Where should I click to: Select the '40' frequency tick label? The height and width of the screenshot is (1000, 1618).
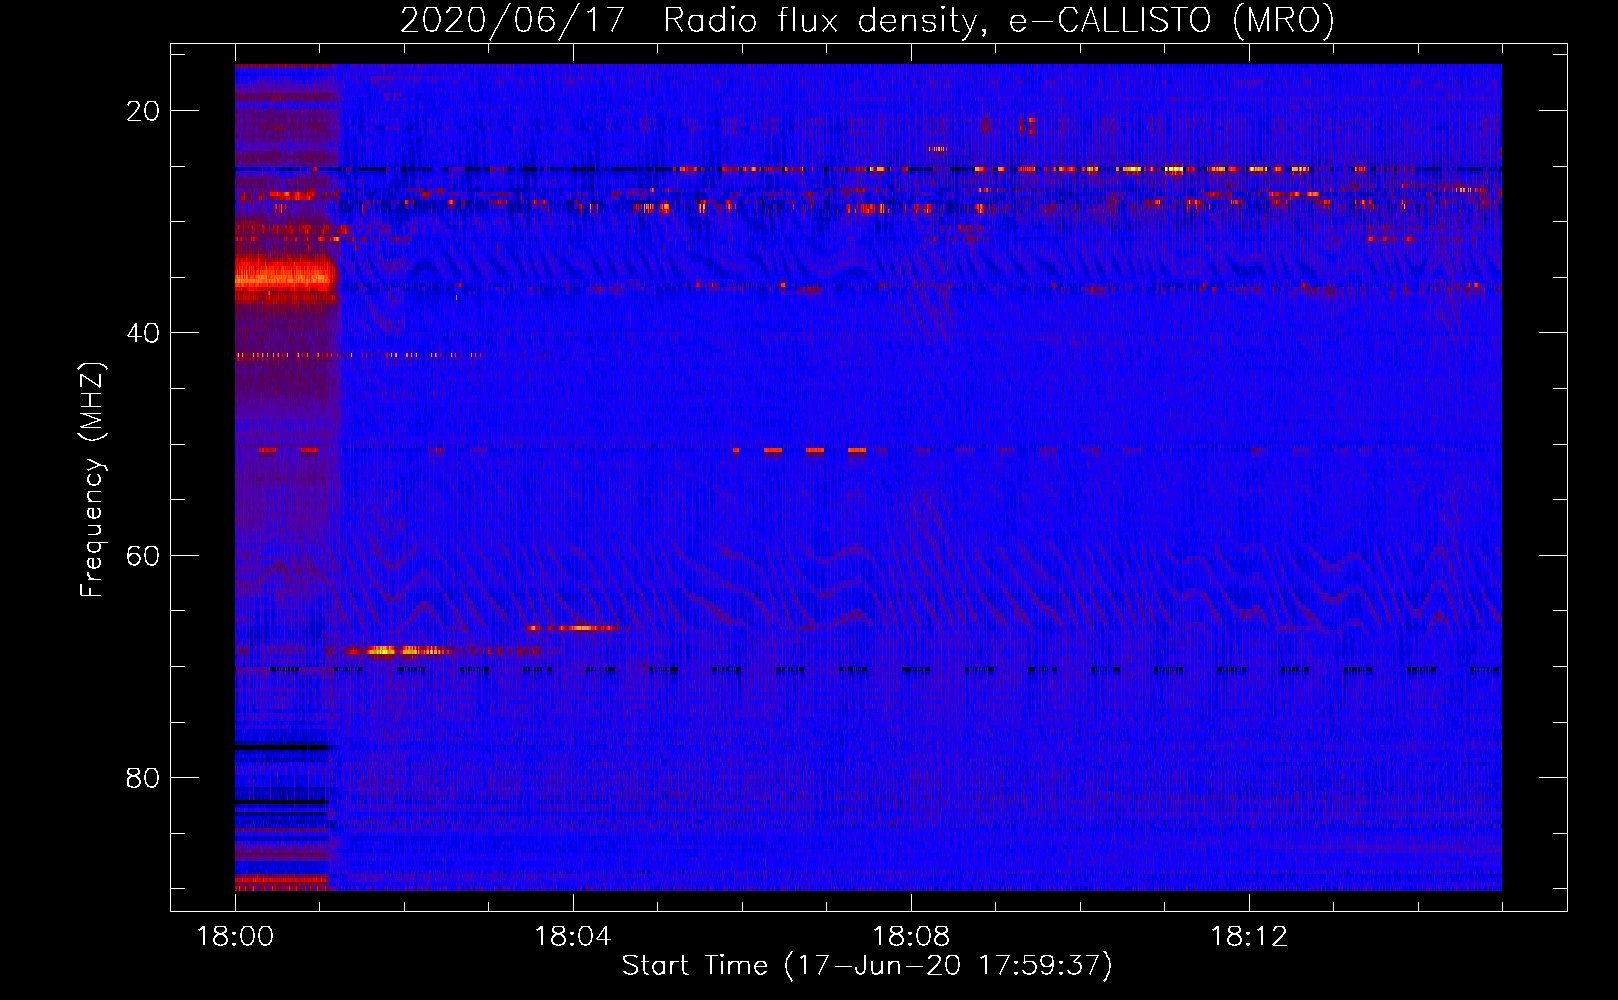[143, 333]
